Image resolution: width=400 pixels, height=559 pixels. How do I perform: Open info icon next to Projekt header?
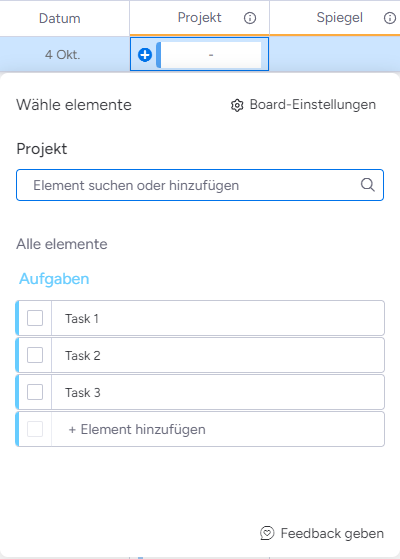pos(250,18)
